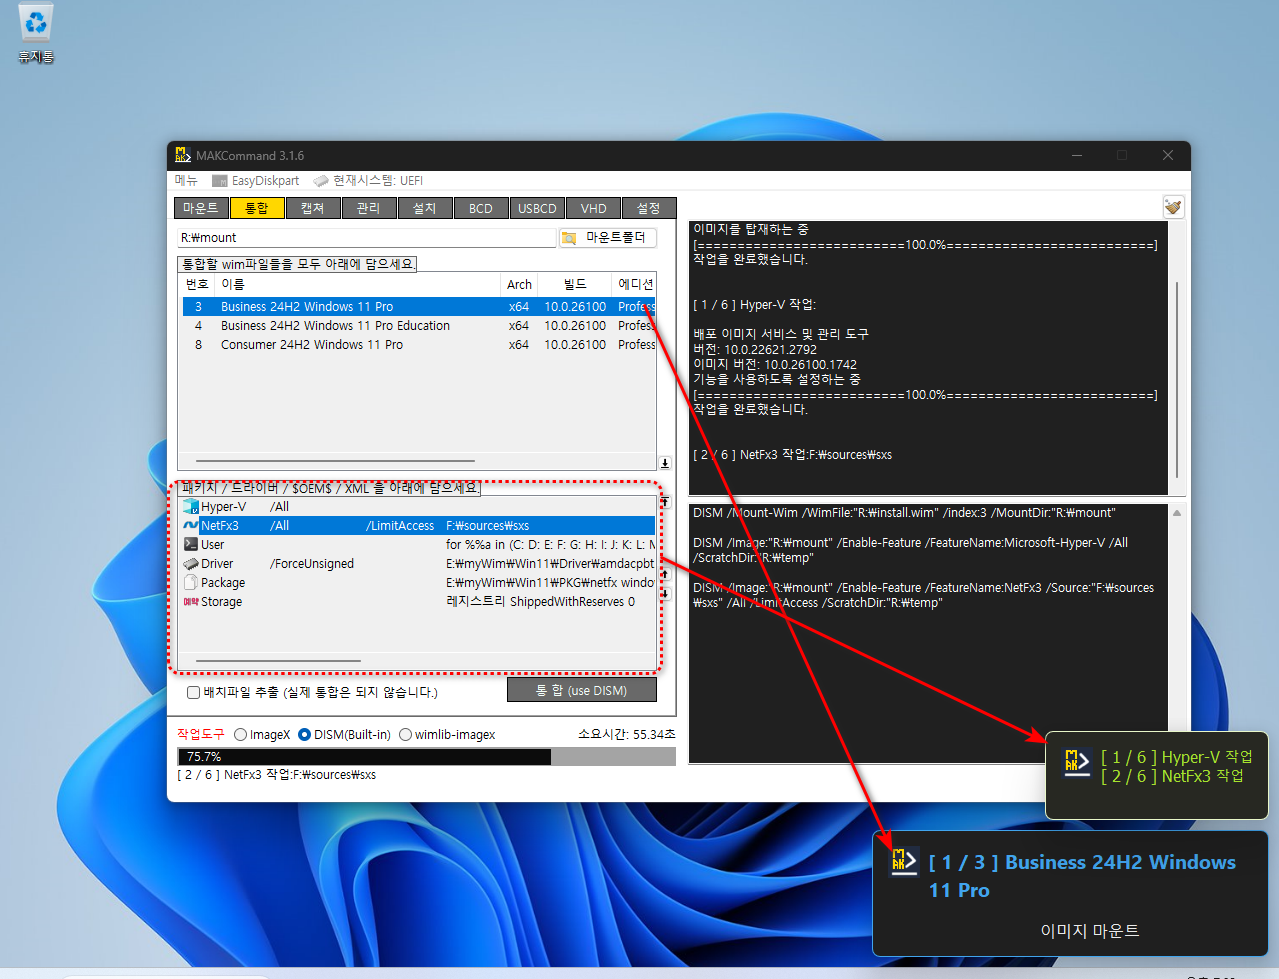Click status text [ 2 / 6 ] NetFx3 작업
The height and width of the screenshot is (979, 1279).
[x=277, y=775]
